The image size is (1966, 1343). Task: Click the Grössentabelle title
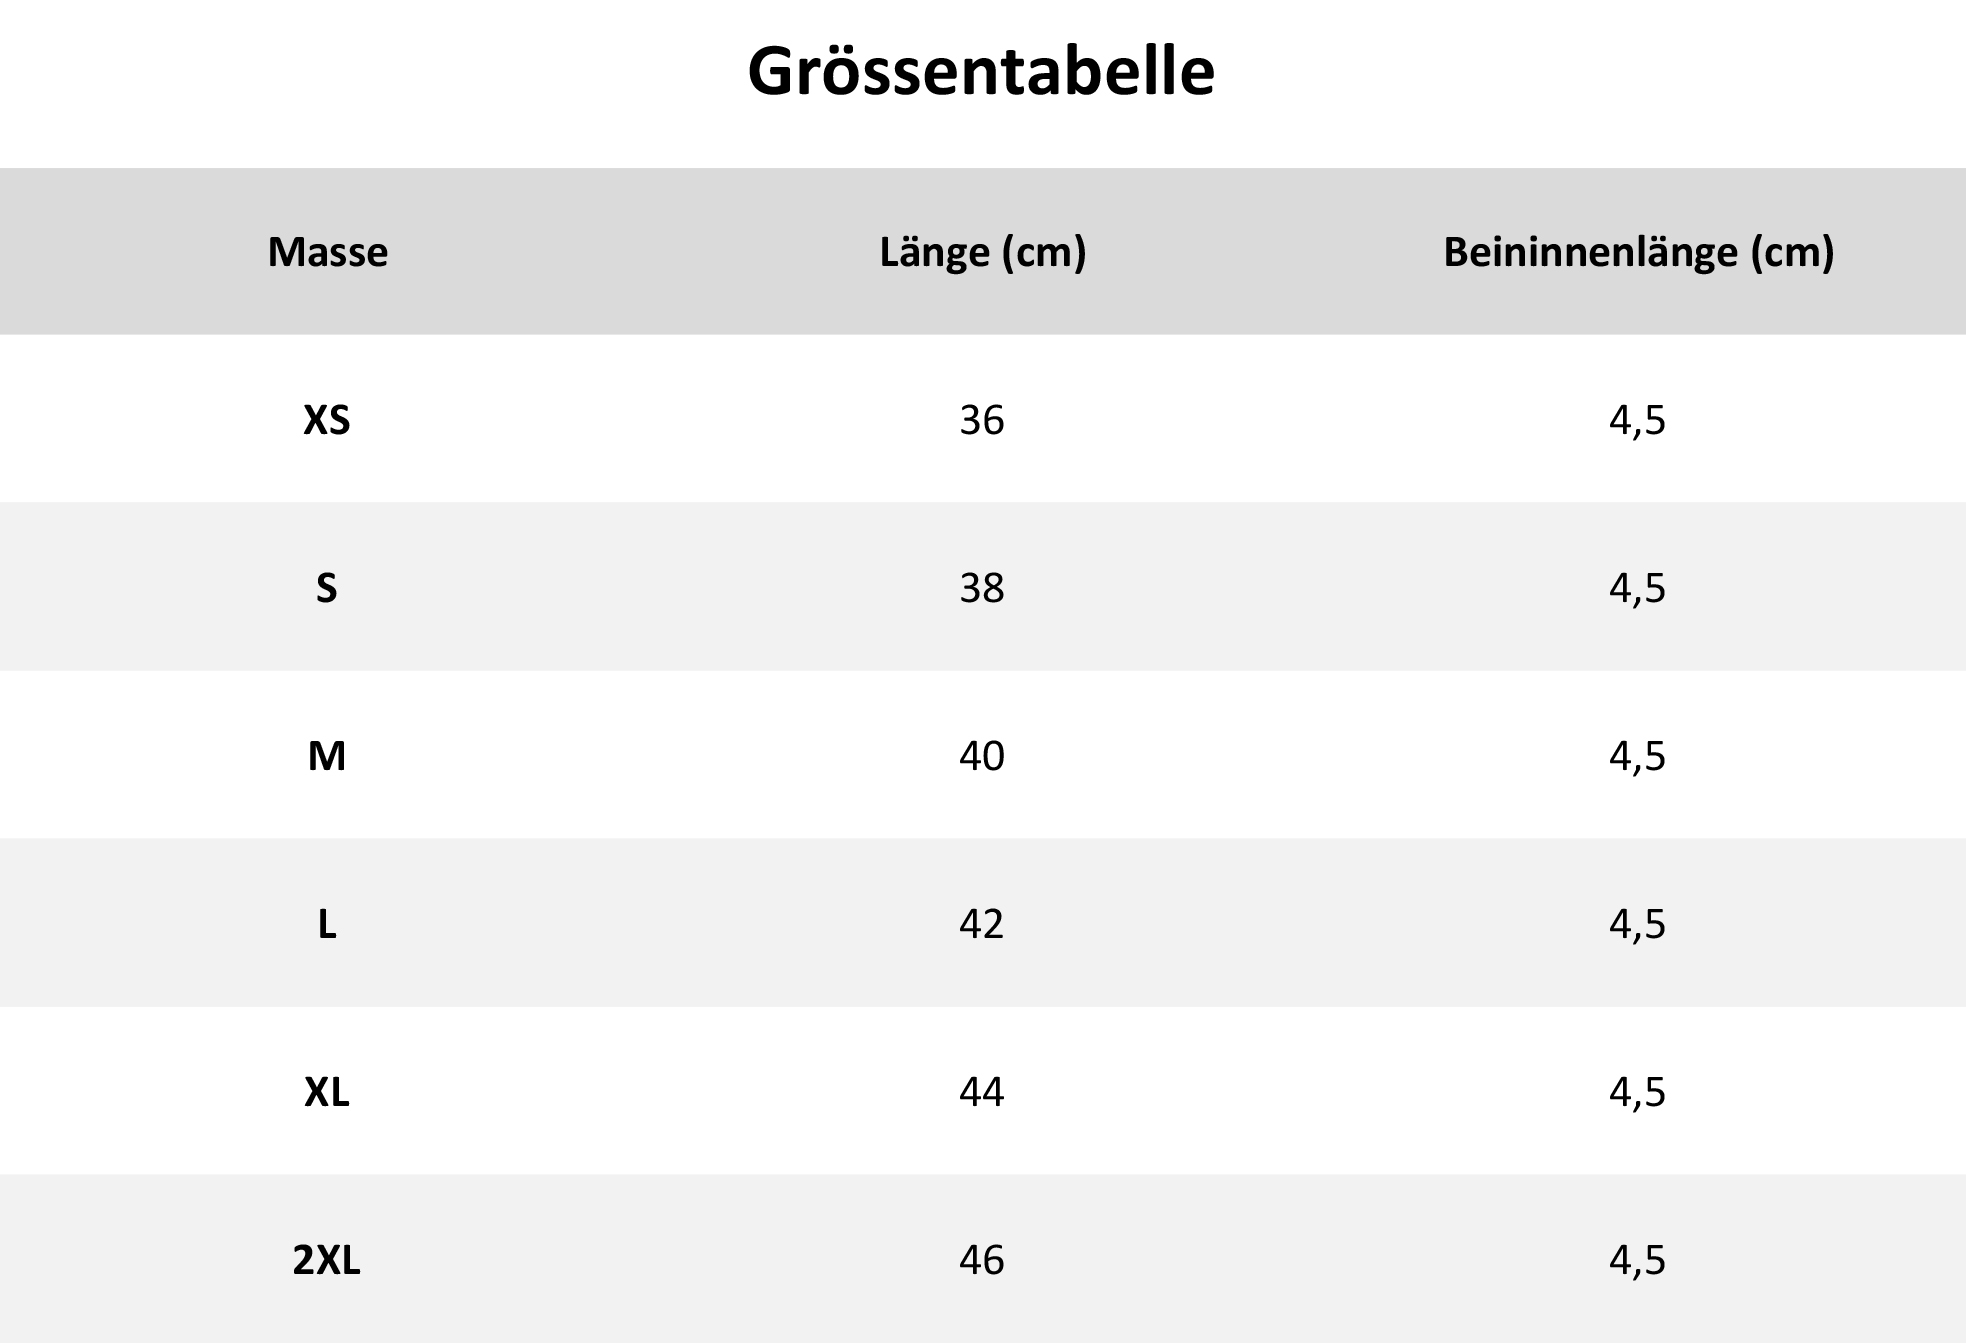click(x=981, y=72)
